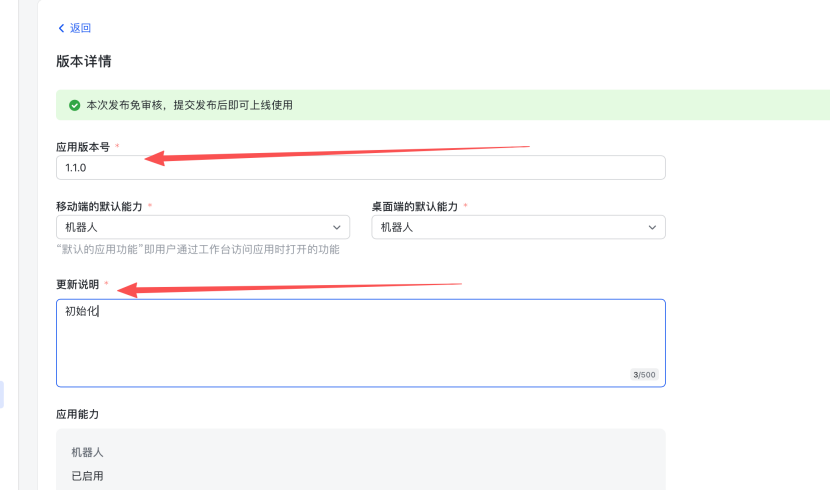Click the 3/500 character counter

pos(644,375)
